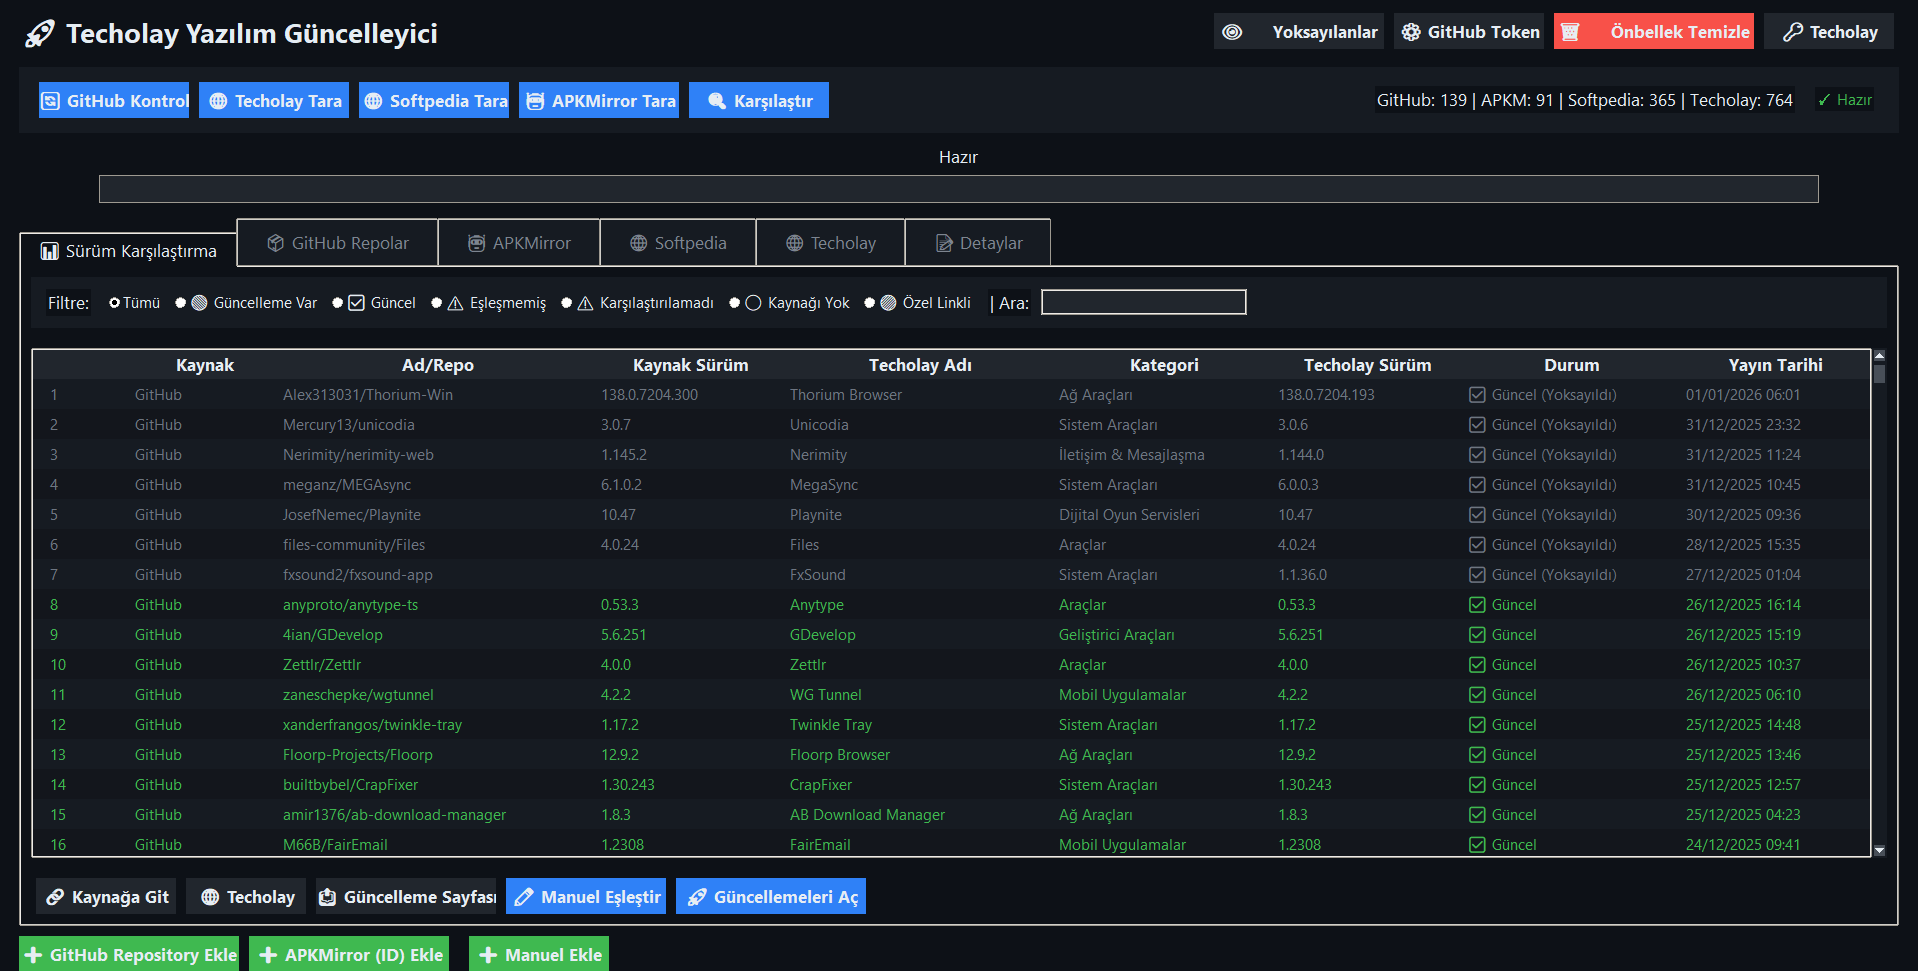Click the package icon on GitHub Repolar tab
Viewport: 1918px width, 971px height.
[276, 243]
